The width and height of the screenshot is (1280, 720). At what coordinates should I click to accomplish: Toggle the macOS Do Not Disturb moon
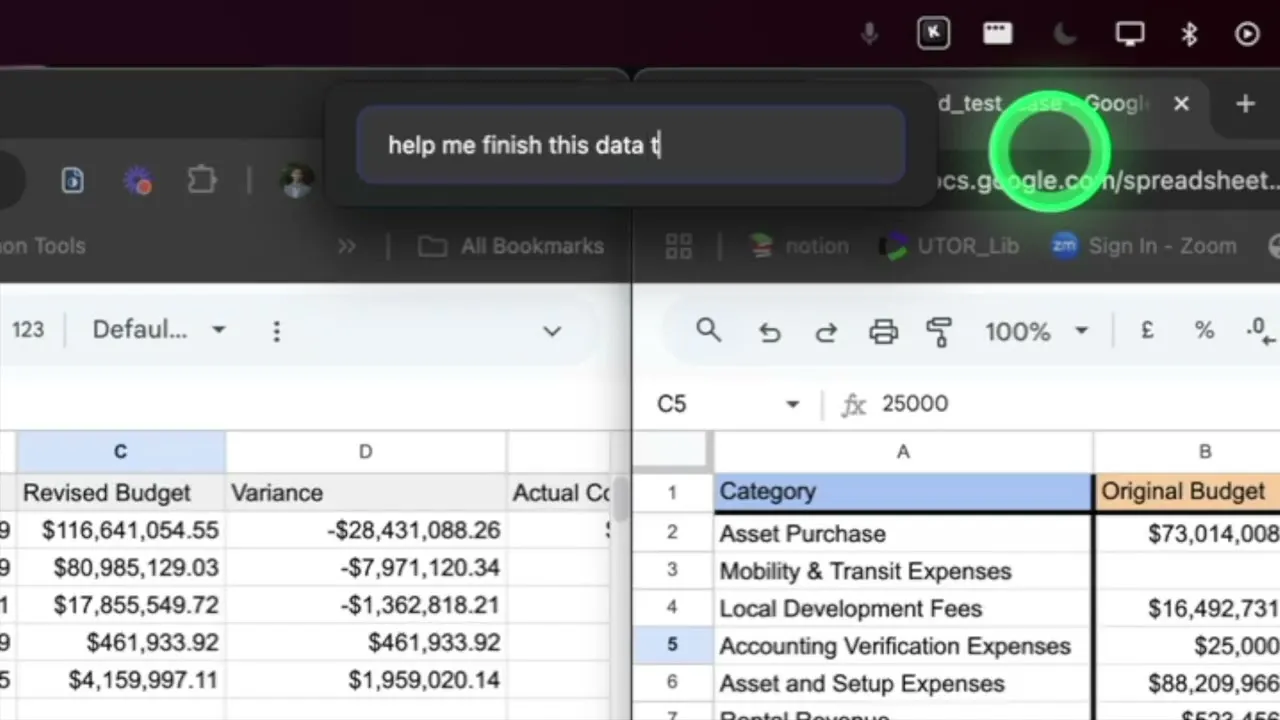tap(1065, 34)
